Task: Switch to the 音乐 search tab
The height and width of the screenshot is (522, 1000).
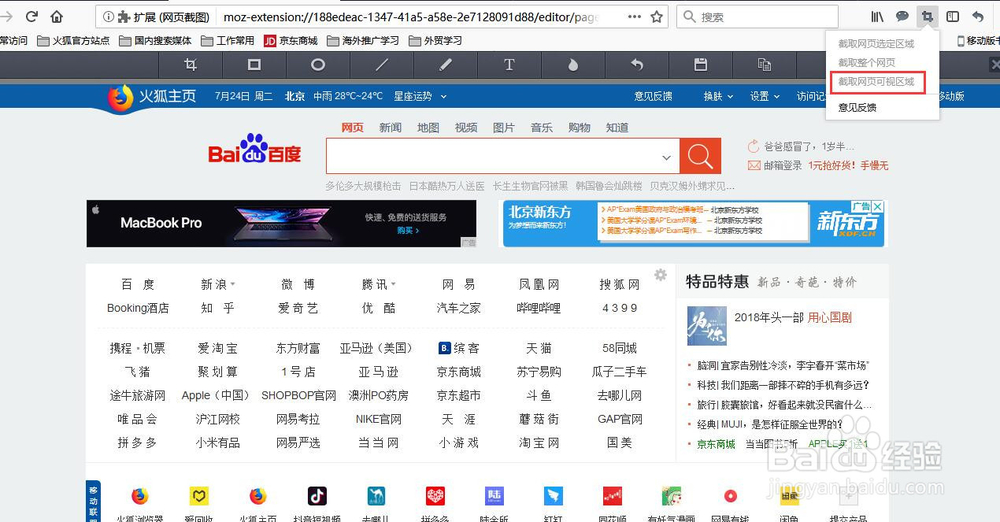Action: [541, 128]
